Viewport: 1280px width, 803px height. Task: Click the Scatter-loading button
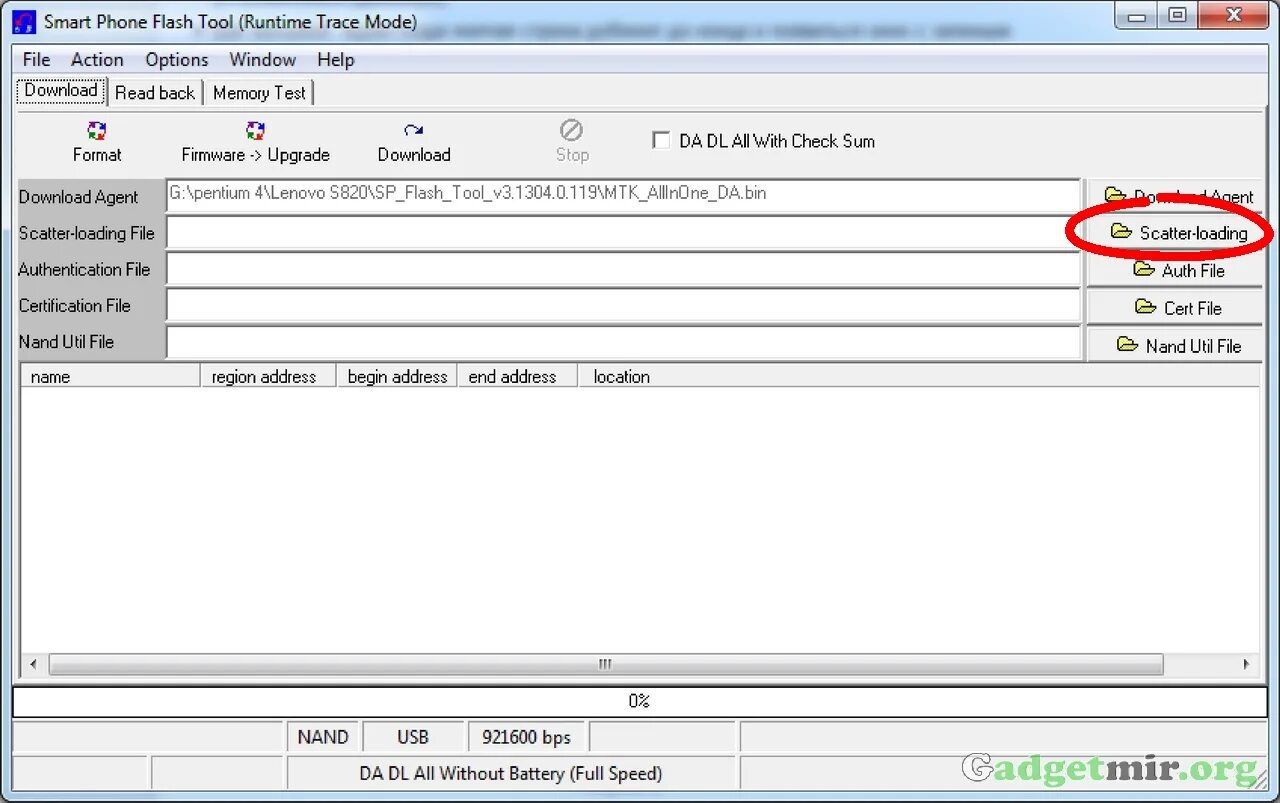pyautogui.click(x=1175, y=233)
